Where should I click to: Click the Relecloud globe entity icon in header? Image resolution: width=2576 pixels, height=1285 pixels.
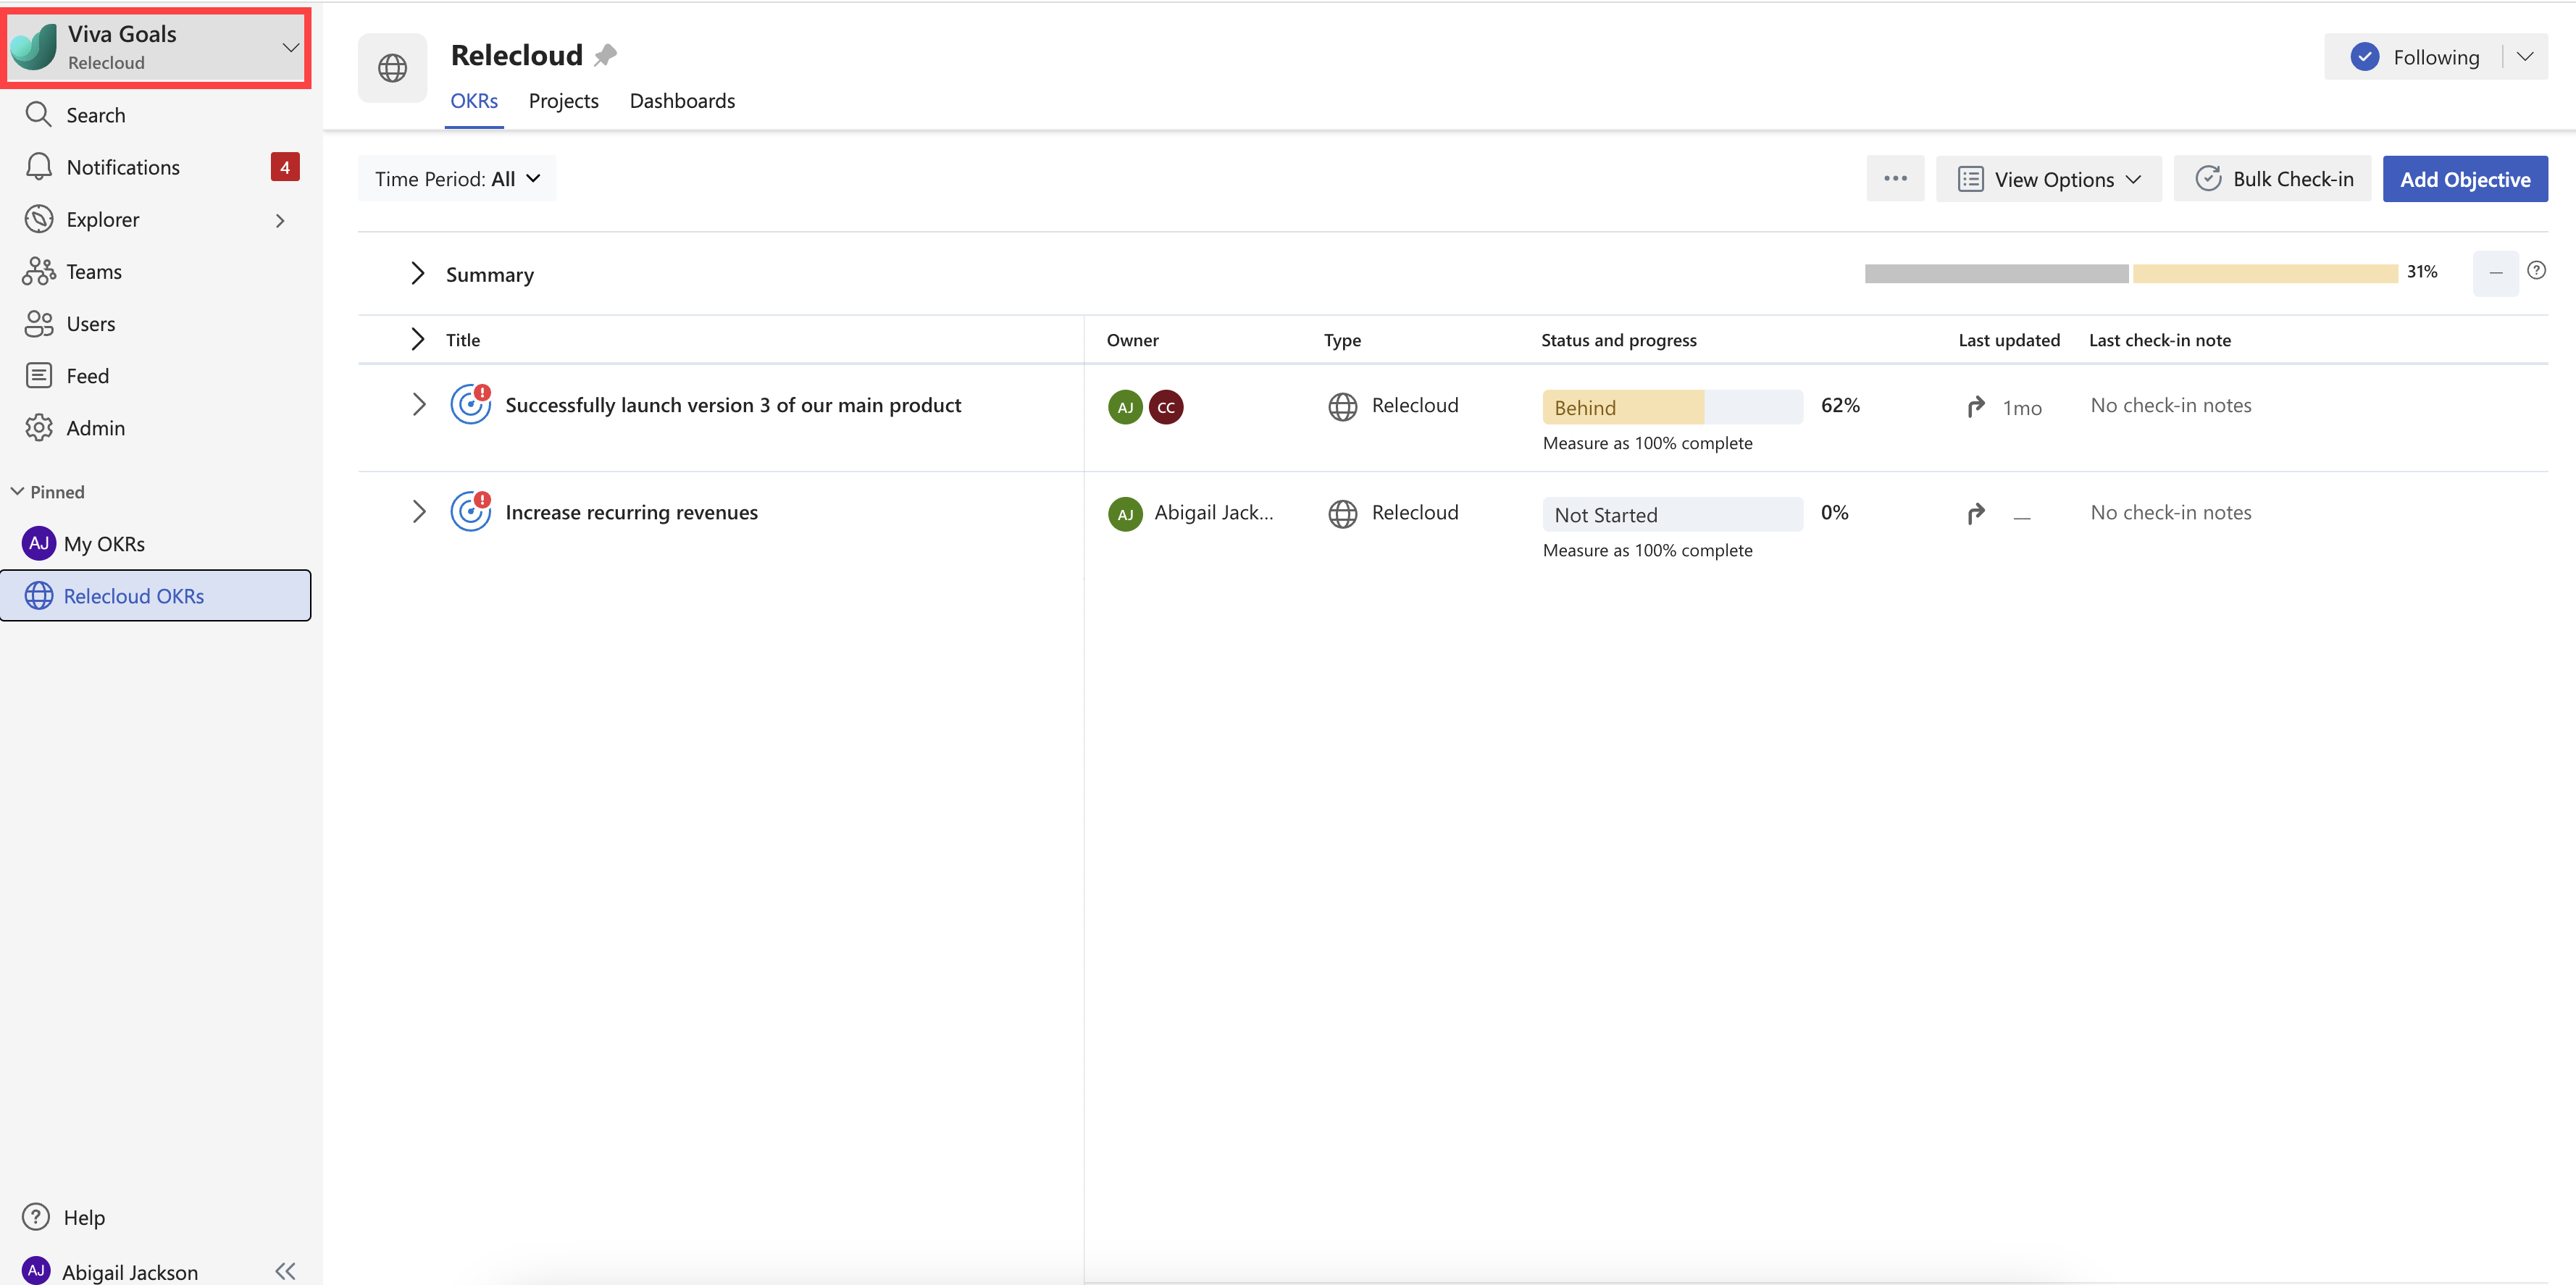[392, 68]
